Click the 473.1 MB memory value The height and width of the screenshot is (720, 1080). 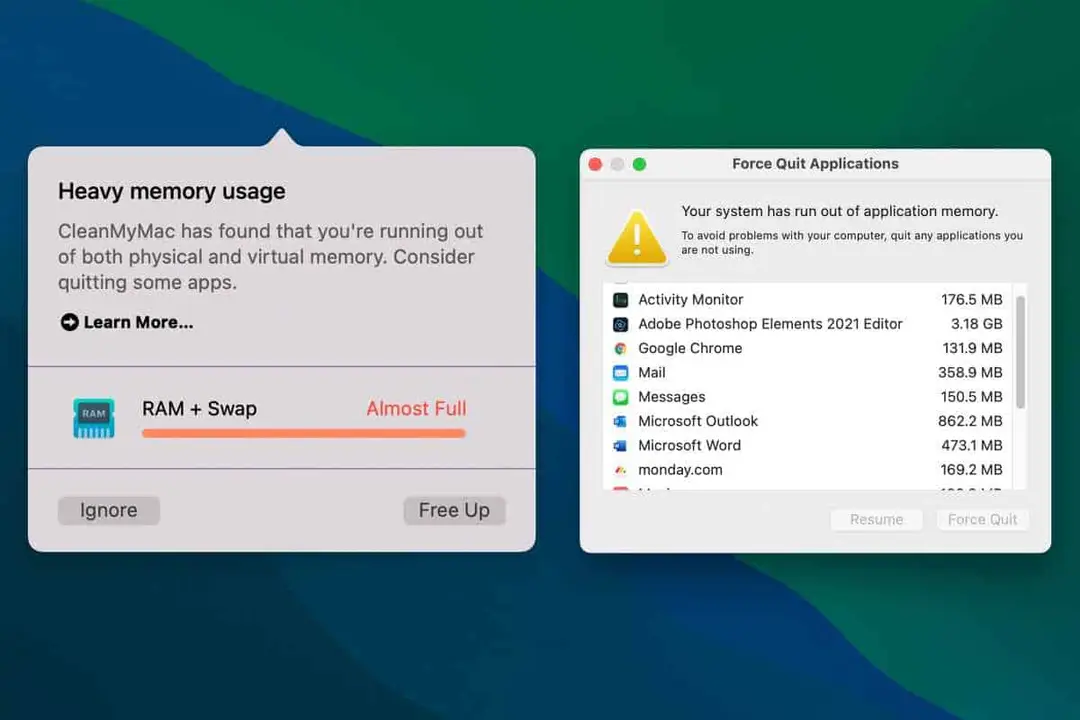point(972,446)
